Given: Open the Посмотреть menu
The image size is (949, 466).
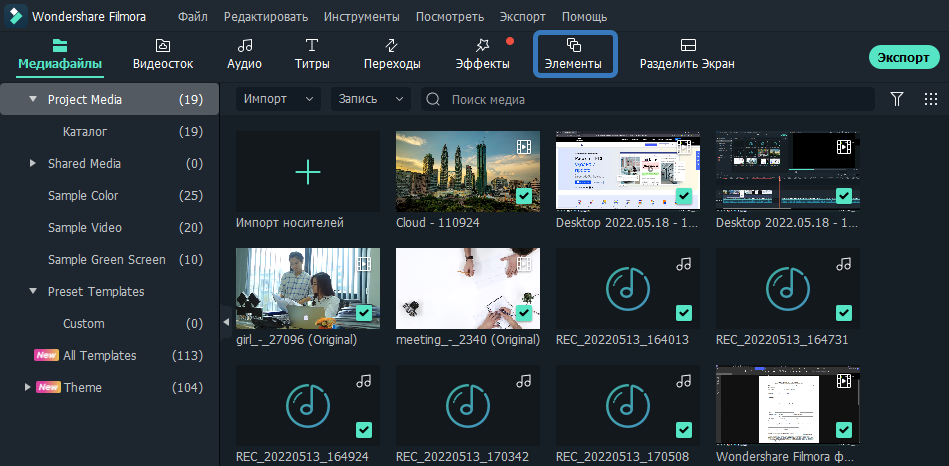Looking at the screenshot, I should [x=450, y=17].
